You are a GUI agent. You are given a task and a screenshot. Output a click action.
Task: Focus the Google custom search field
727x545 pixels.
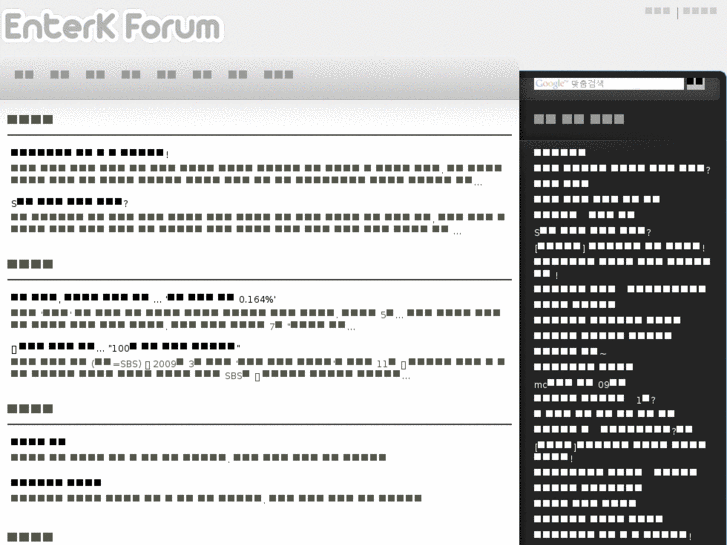click(608, 84)
